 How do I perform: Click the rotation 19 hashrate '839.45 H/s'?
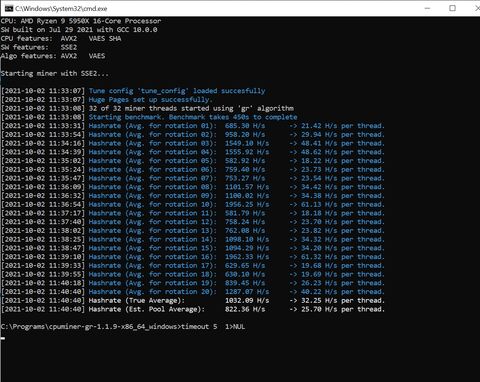[x=245, y=283]
